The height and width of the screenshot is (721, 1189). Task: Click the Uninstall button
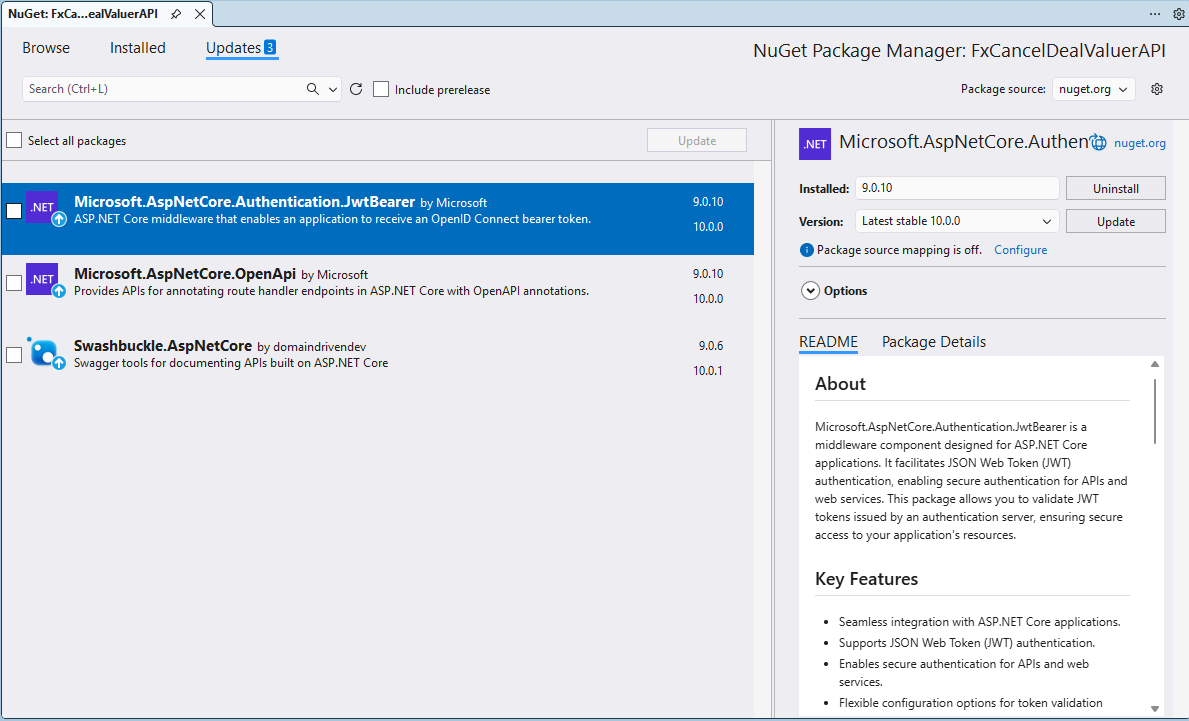pyautogui.click(x=1115, y=188)
